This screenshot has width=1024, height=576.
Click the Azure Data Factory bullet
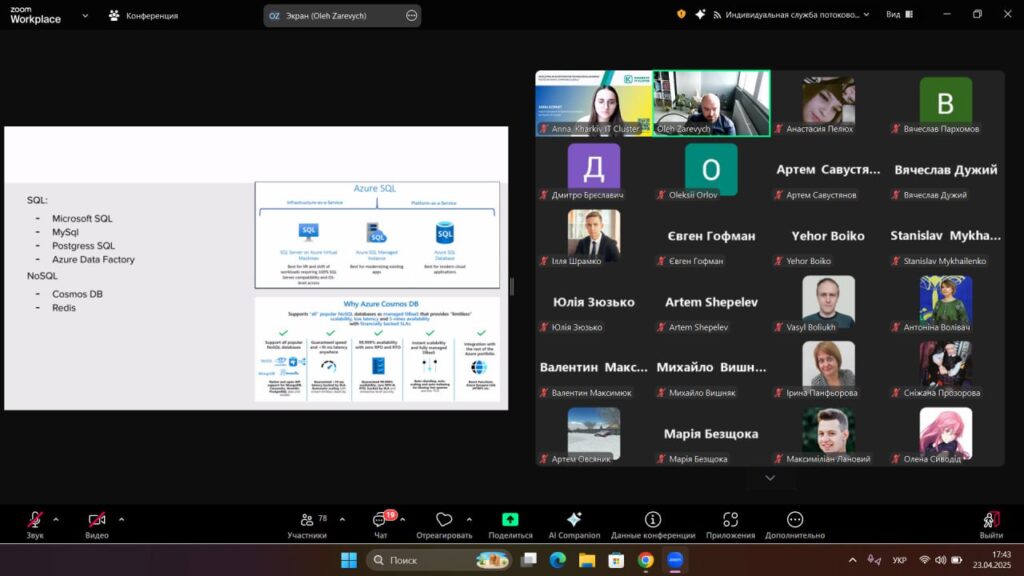(x=93, y=259)
